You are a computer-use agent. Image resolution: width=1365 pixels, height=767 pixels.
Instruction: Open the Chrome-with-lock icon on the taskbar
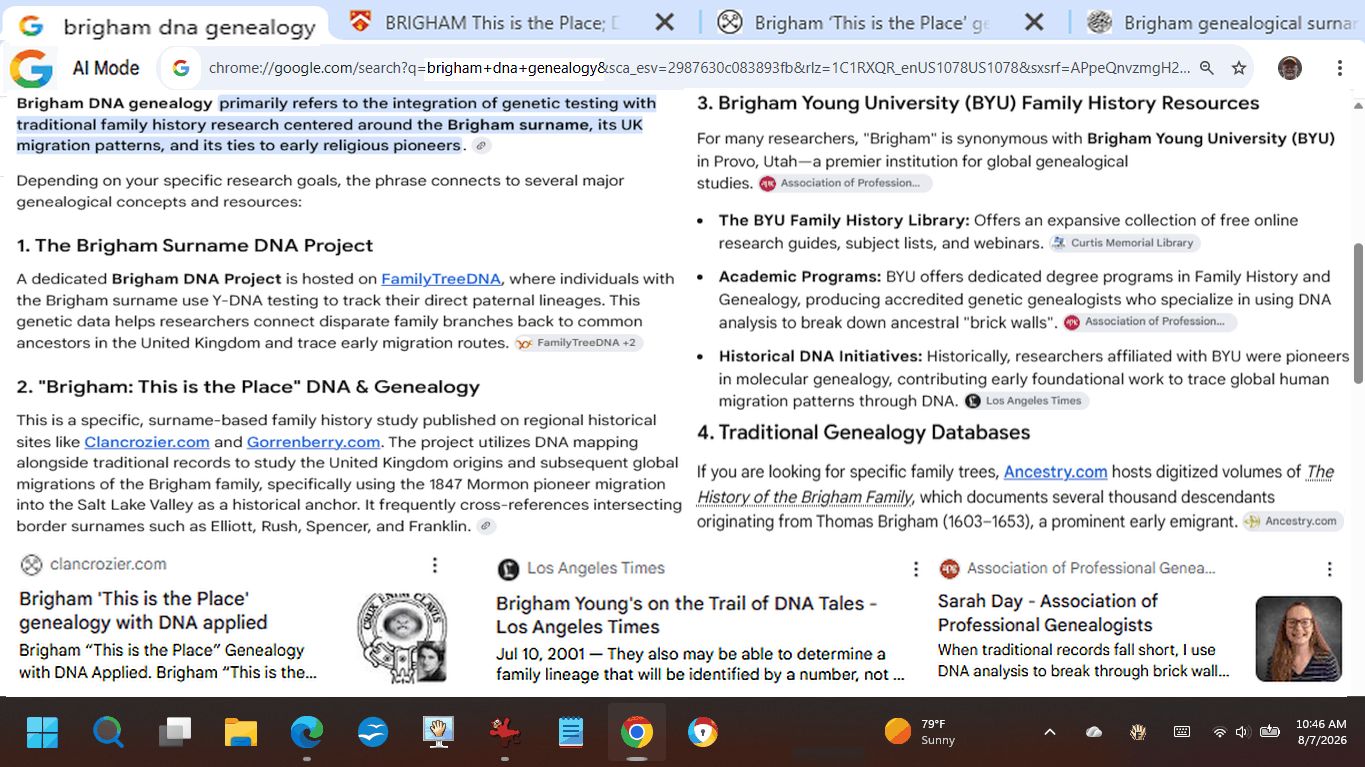coord(703,732)
